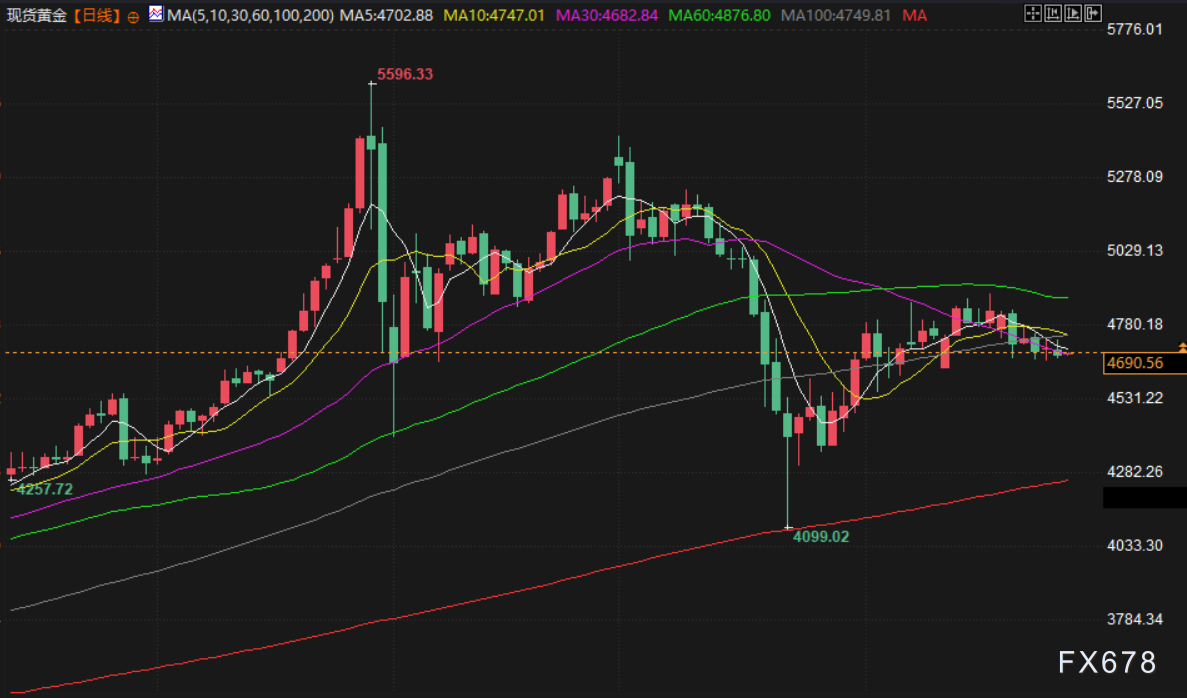
Task: Click the green MA60:4876.80 value
Action: point(719,15)
